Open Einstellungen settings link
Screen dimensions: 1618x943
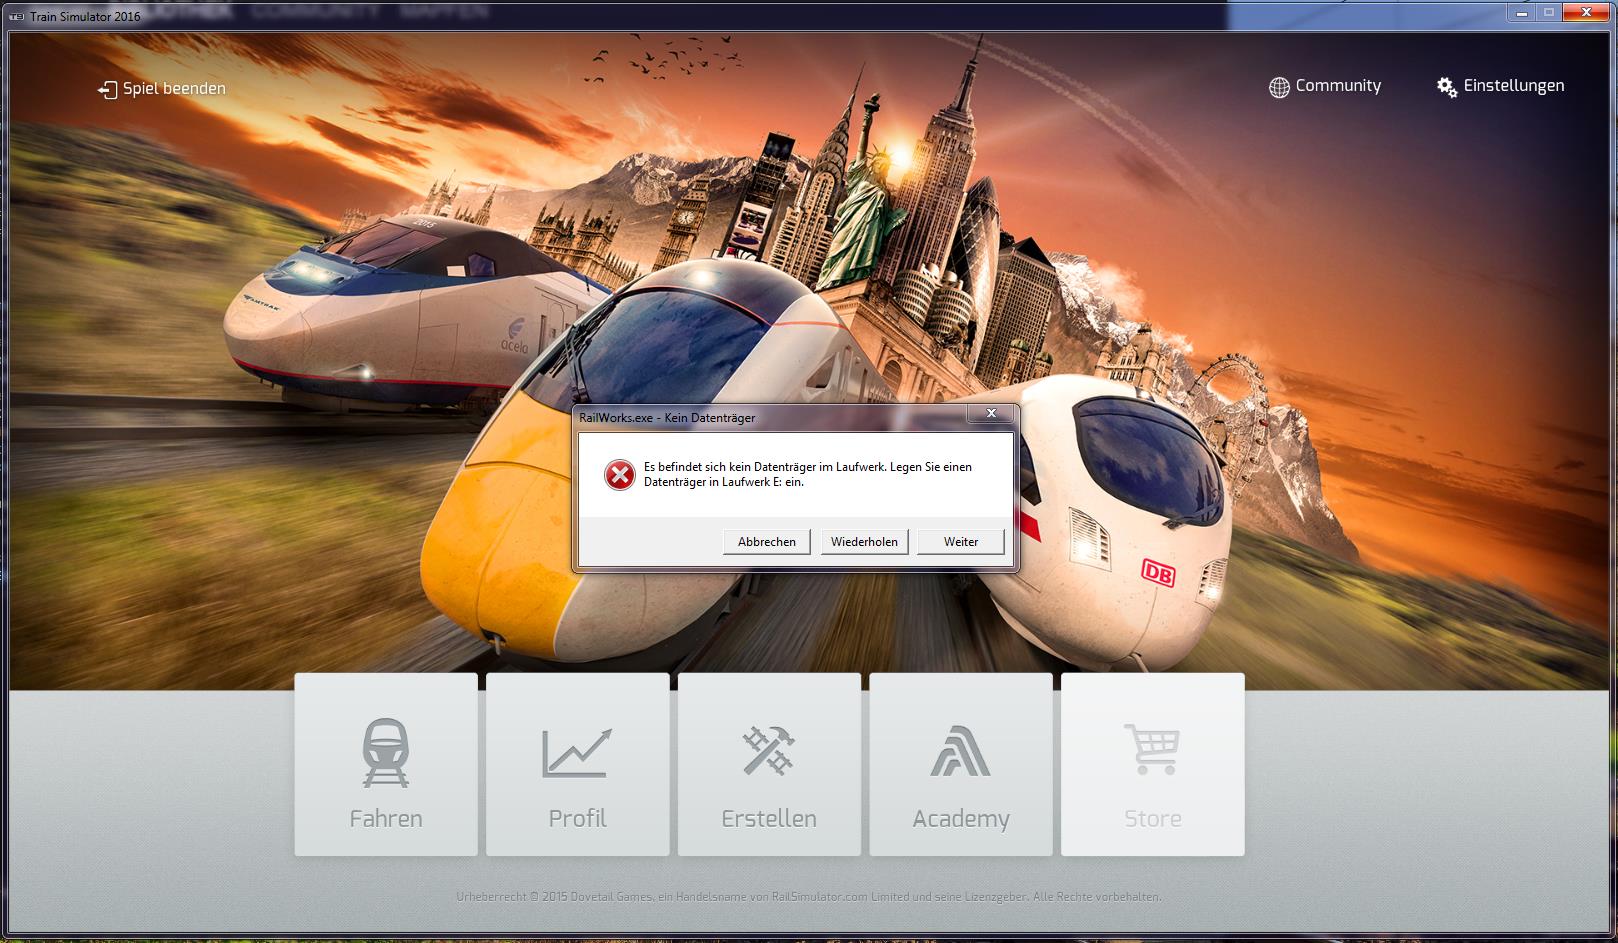click(1514, 86)
